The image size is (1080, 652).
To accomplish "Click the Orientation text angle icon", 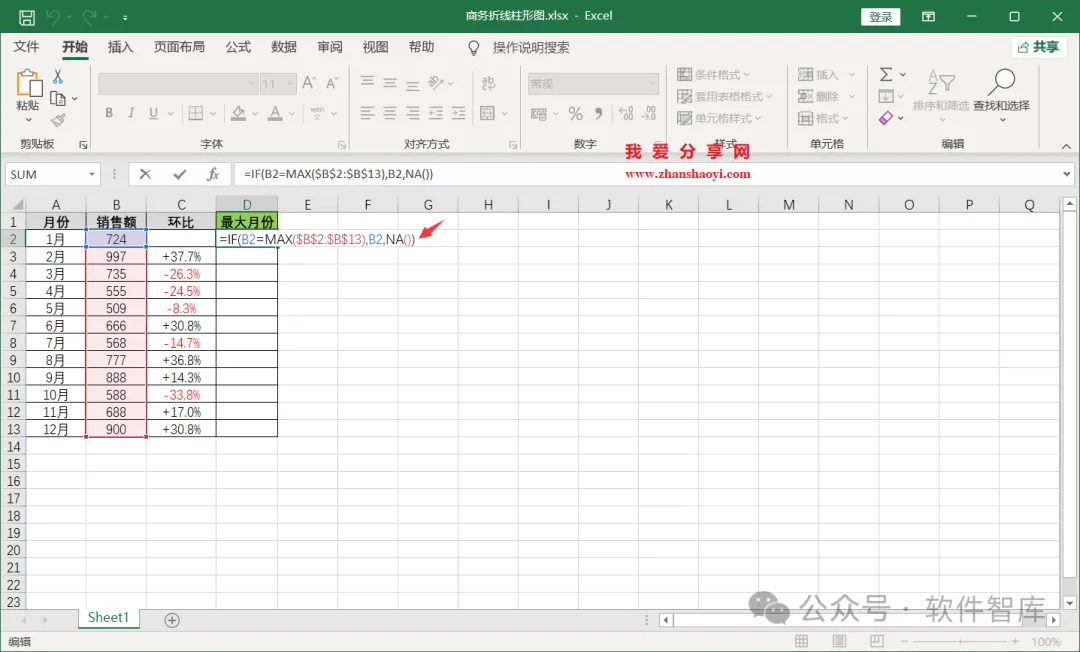I will [x=436, y=83].
